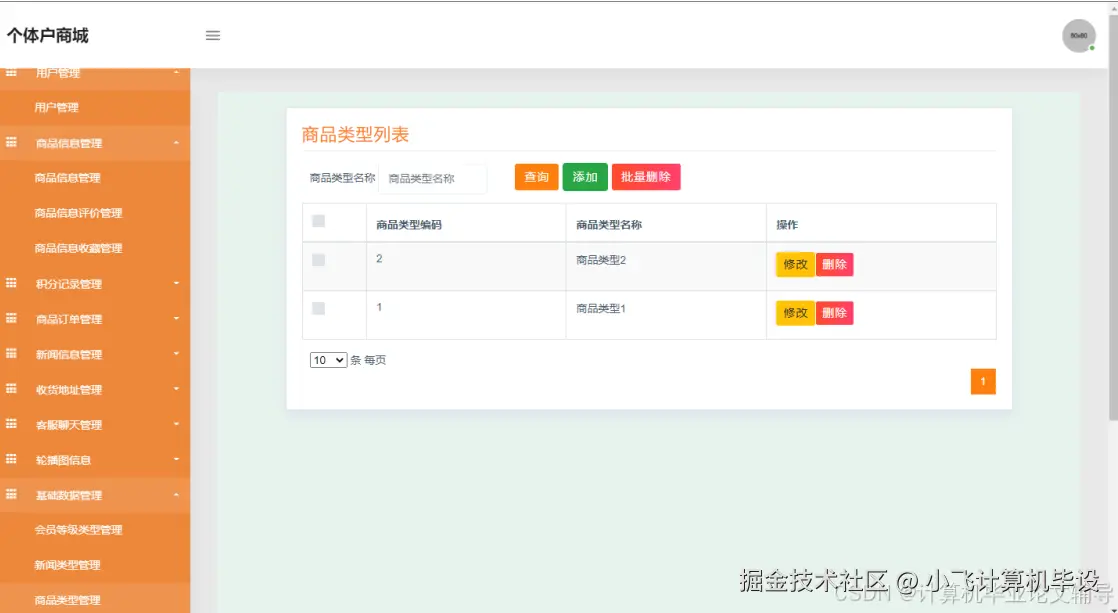Click page number 1 in pagination

[983, 381]
